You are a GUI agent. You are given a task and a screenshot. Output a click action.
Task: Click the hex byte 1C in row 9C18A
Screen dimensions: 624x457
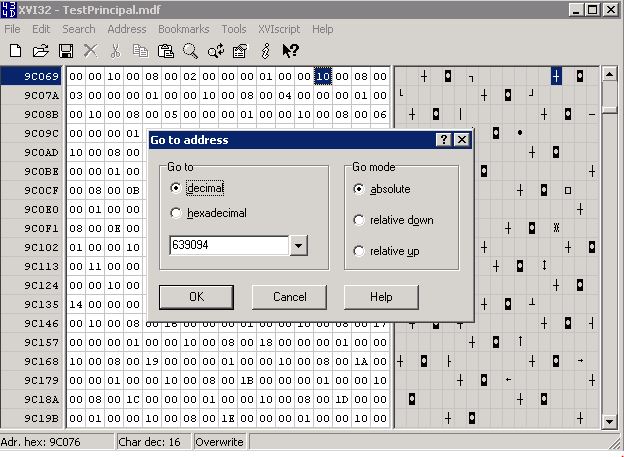133,400
